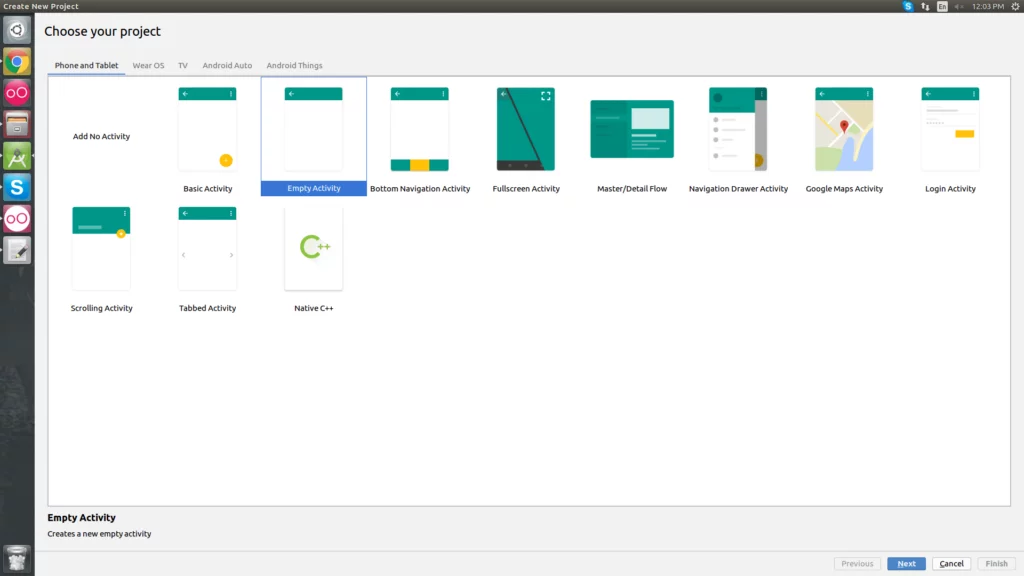Switch to the Android Auto tab
The image size is (1024, 576).
point(227,66)
